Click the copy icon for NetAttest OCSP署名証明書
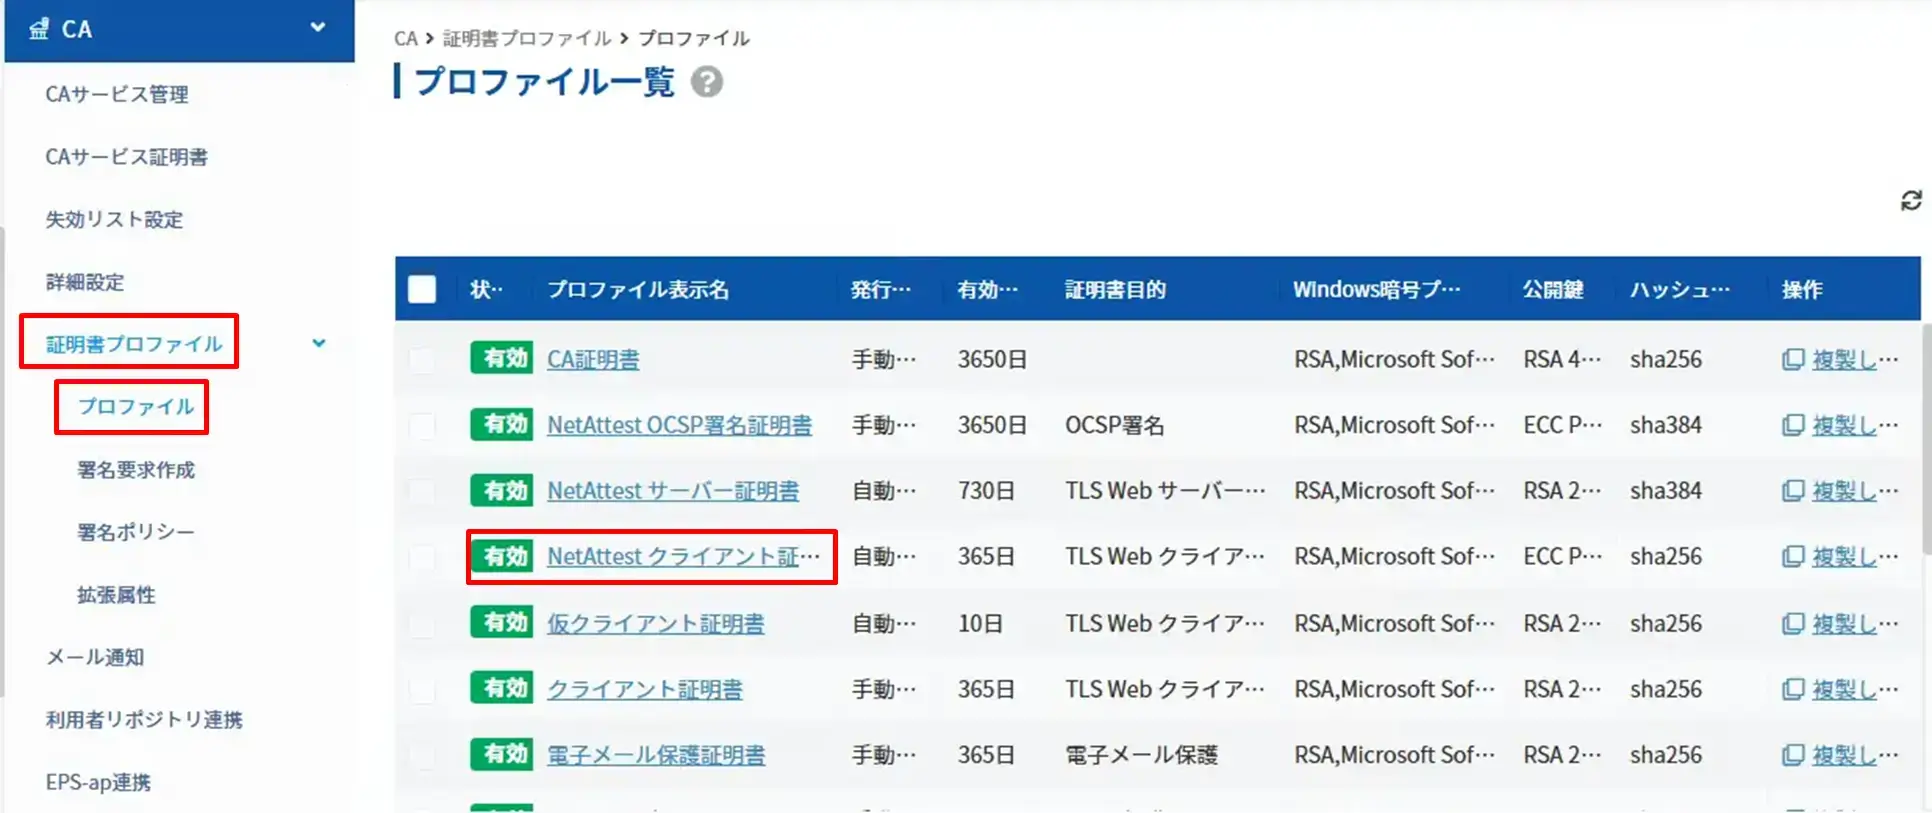 tap(1792, 426)
